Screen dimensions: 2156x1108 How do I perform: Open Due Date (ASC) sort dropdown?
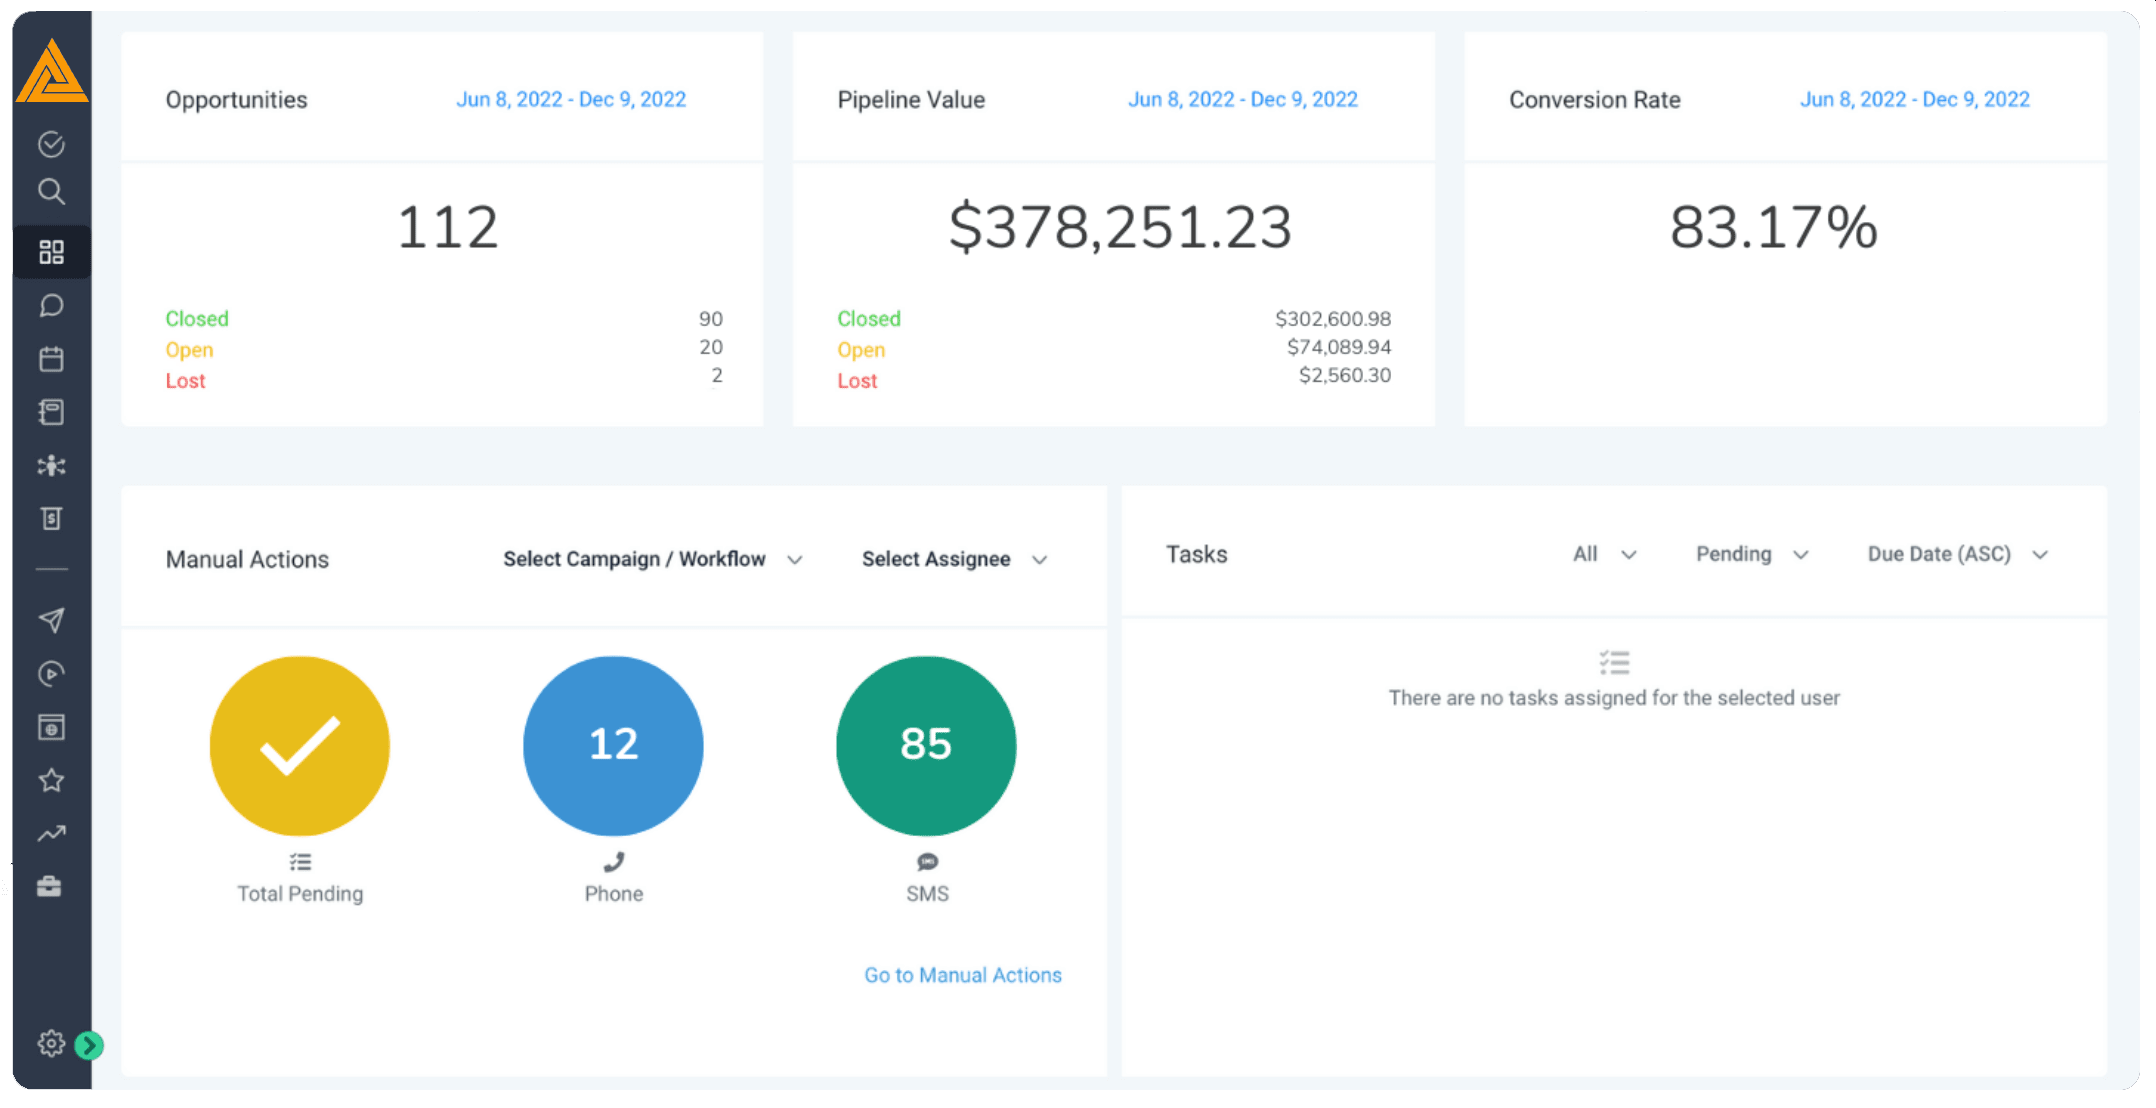(1957, 554)
